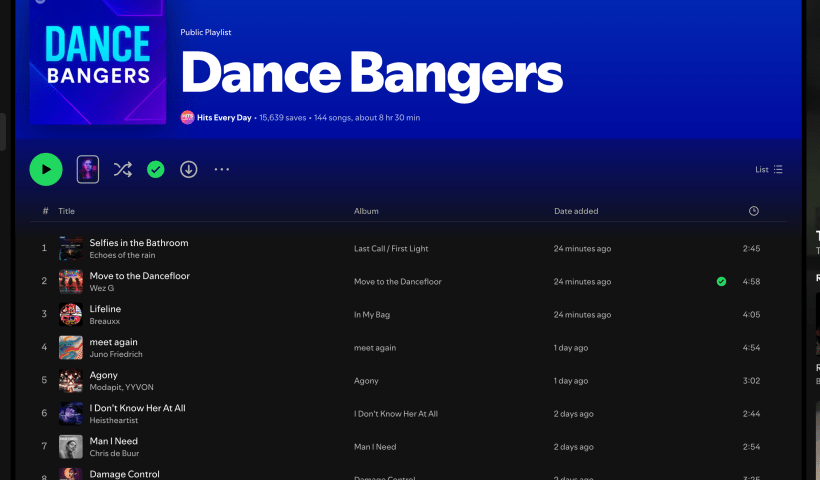
Task: Click the duration clock column header
Action: pos(753,211)
